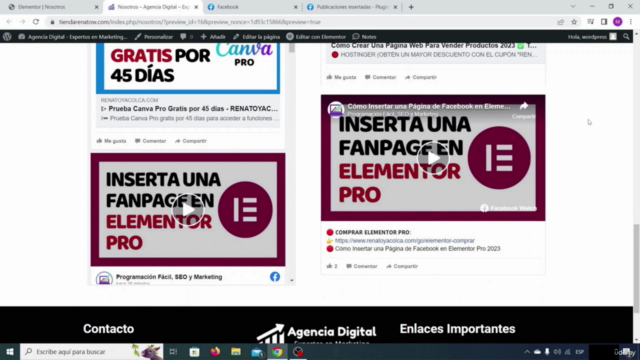Open Notes in admin bar

[x=364, y=37]
